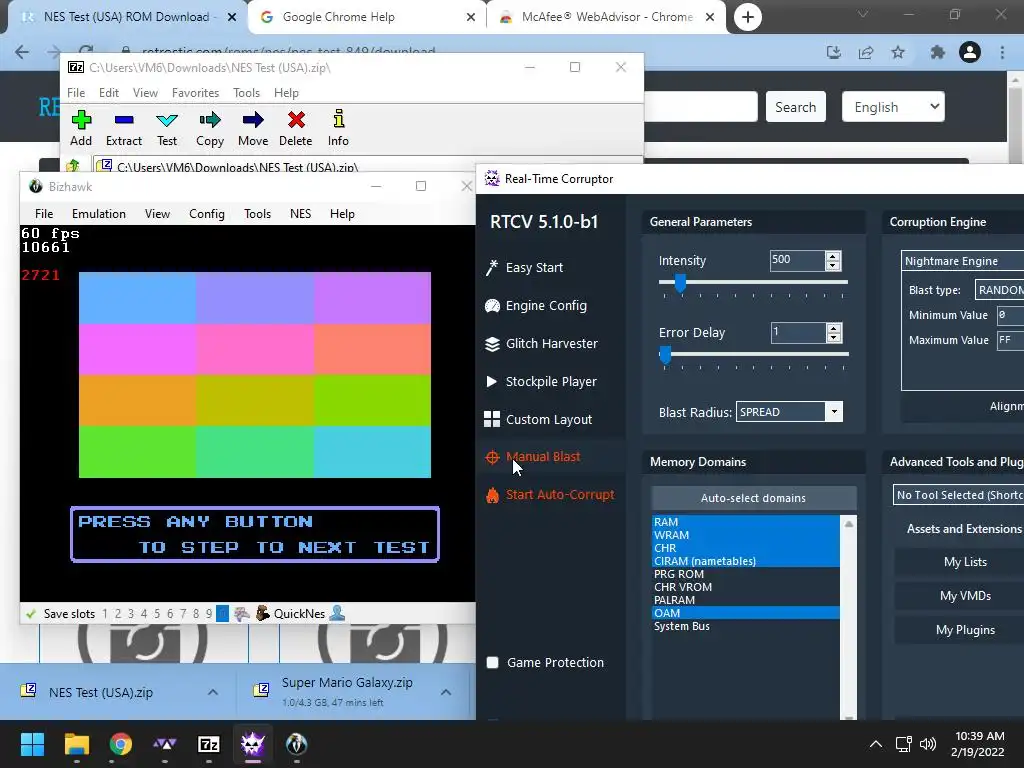Open English language dropdown on website
This screenshot has height=768, width=1024.
[x=893, y=107]
